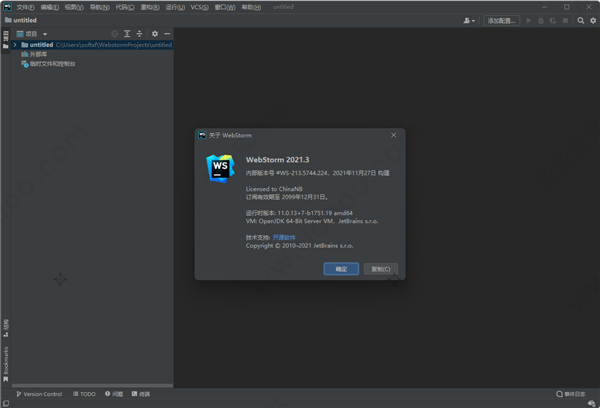The image size is (600, 408).
Task: Open Project panel options gear
Action: click(155, 34)
